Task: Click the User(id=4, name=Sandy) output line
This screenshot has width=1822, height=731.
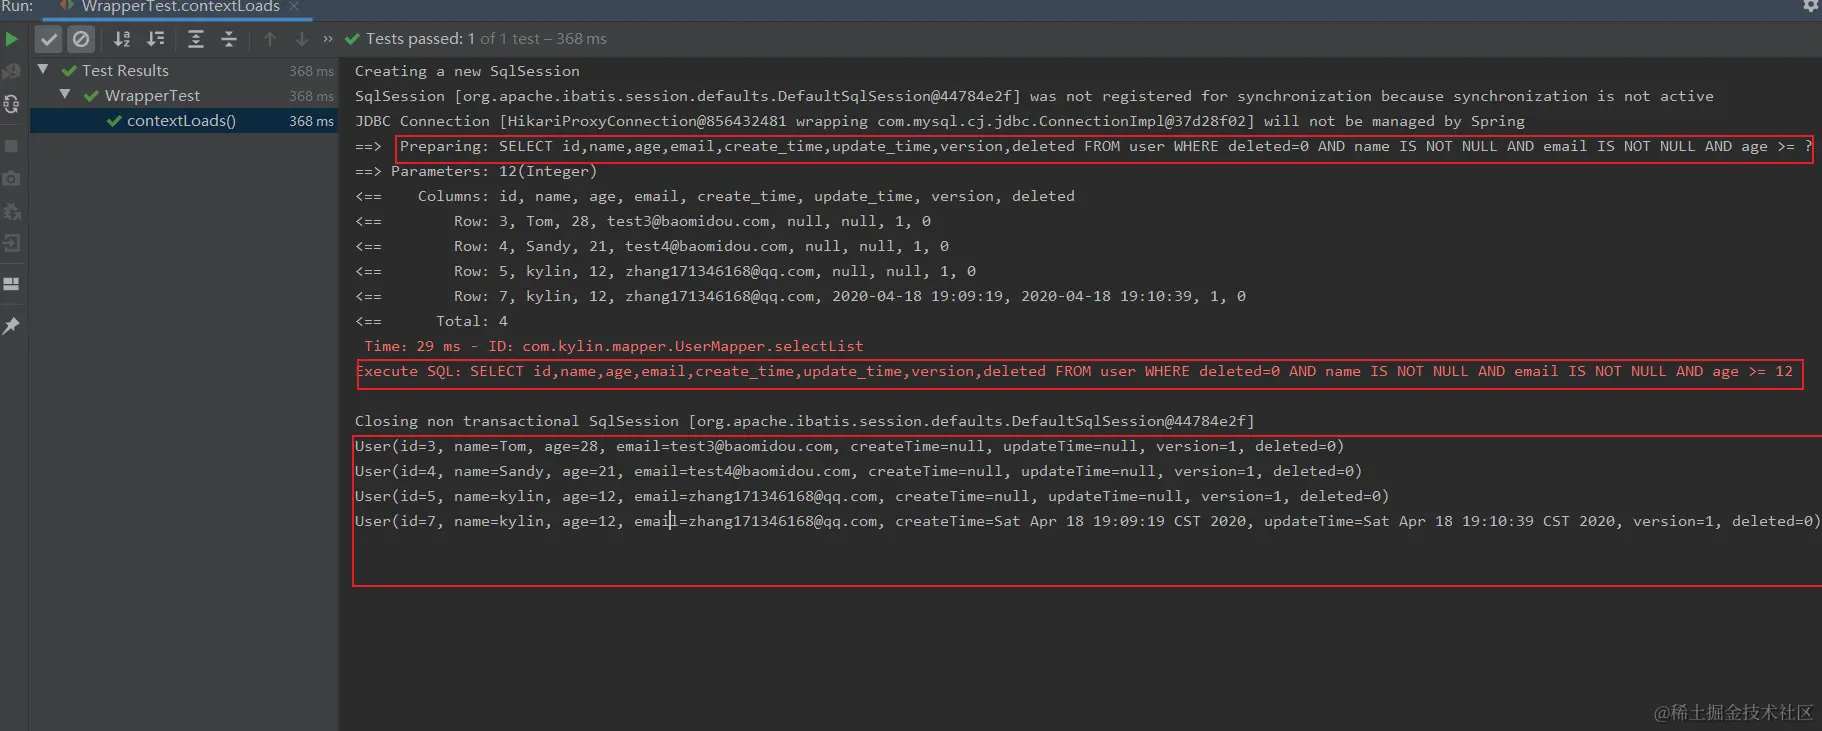Action: tap(858, 471)
